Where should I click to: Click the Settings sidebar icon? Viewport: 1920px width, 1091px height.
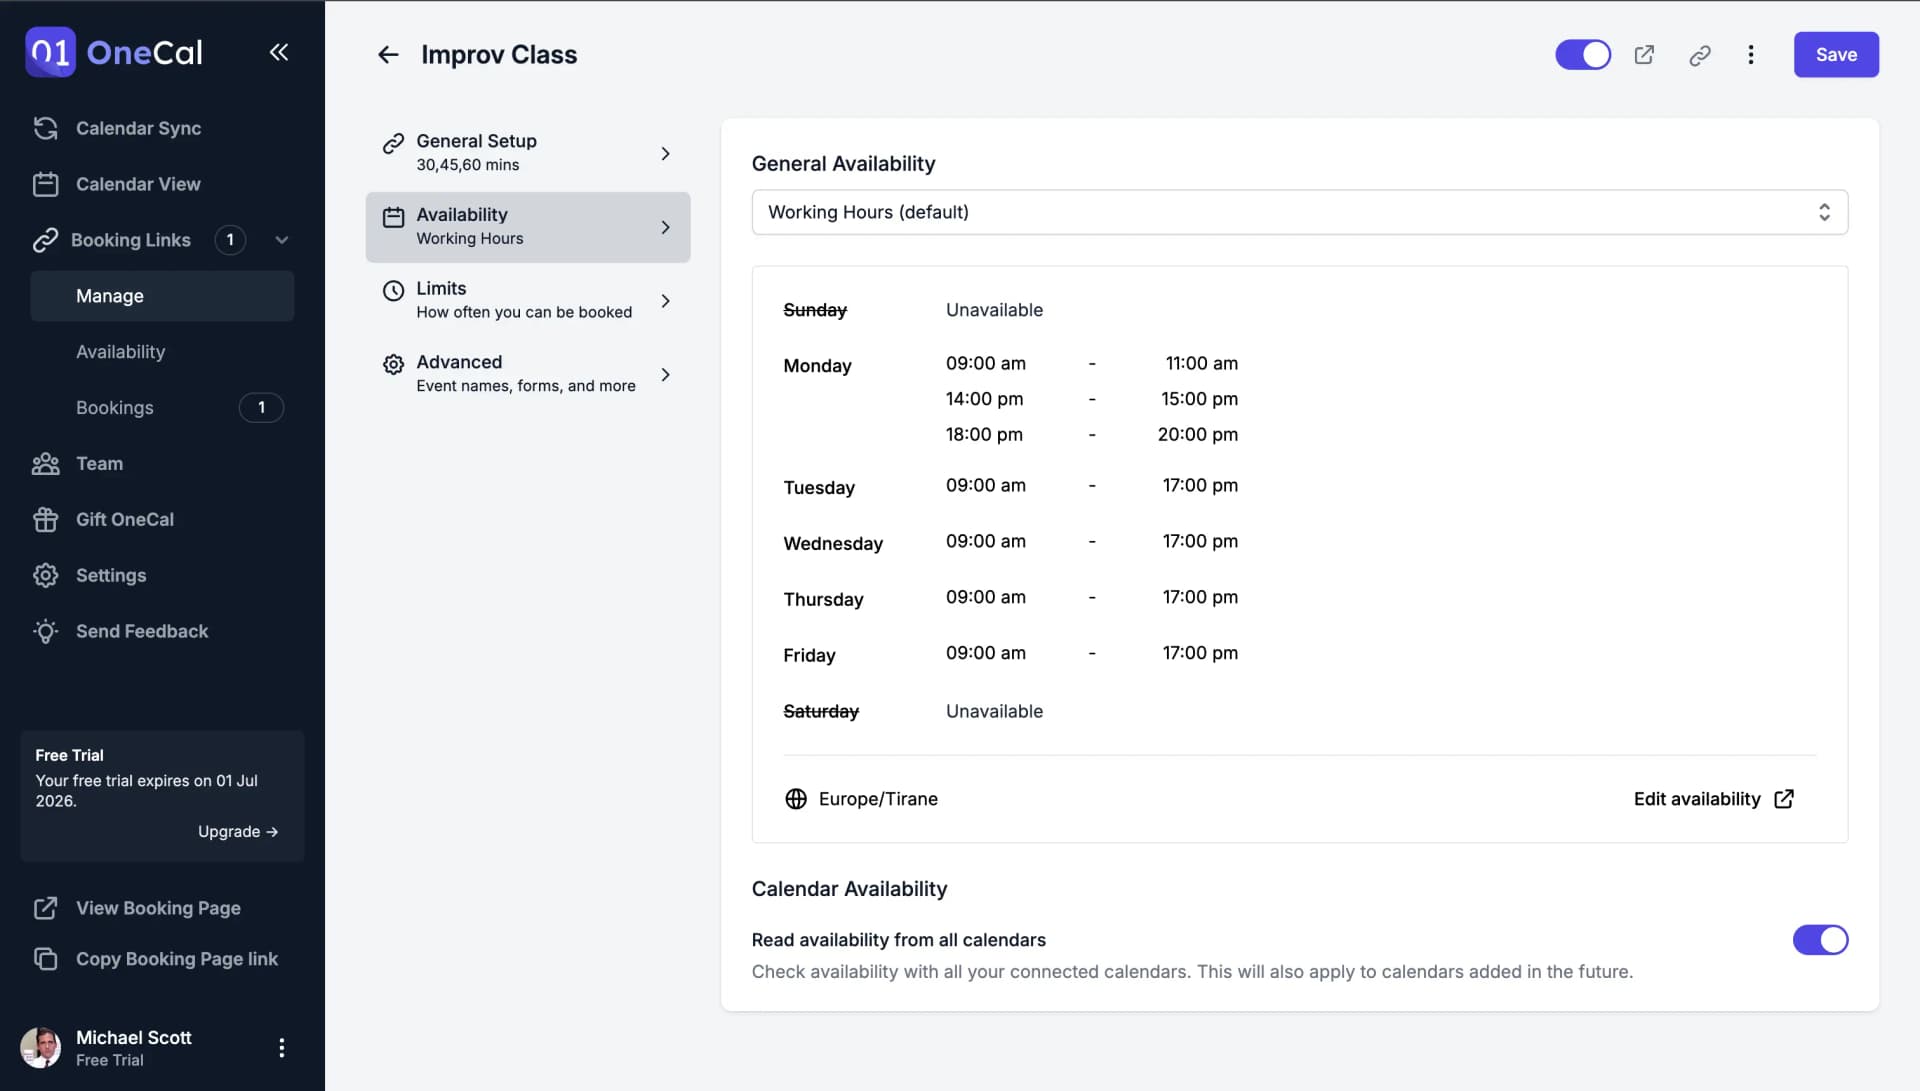tap(44, 575)
